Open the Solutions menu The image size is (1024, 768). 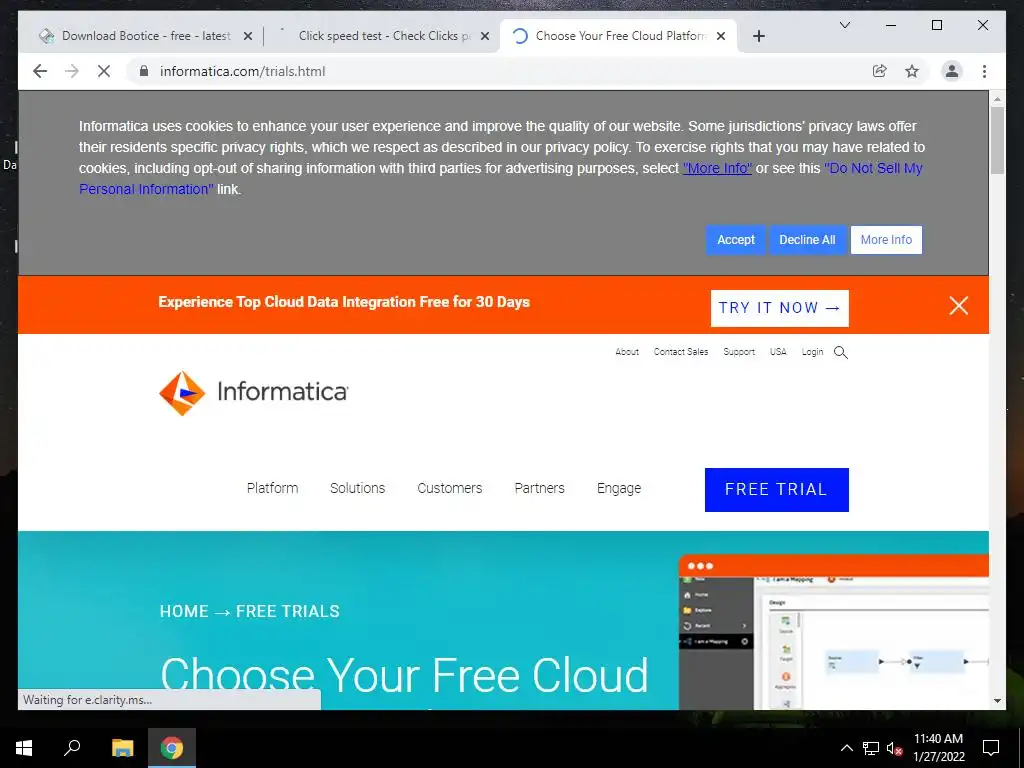coord(357,488)
